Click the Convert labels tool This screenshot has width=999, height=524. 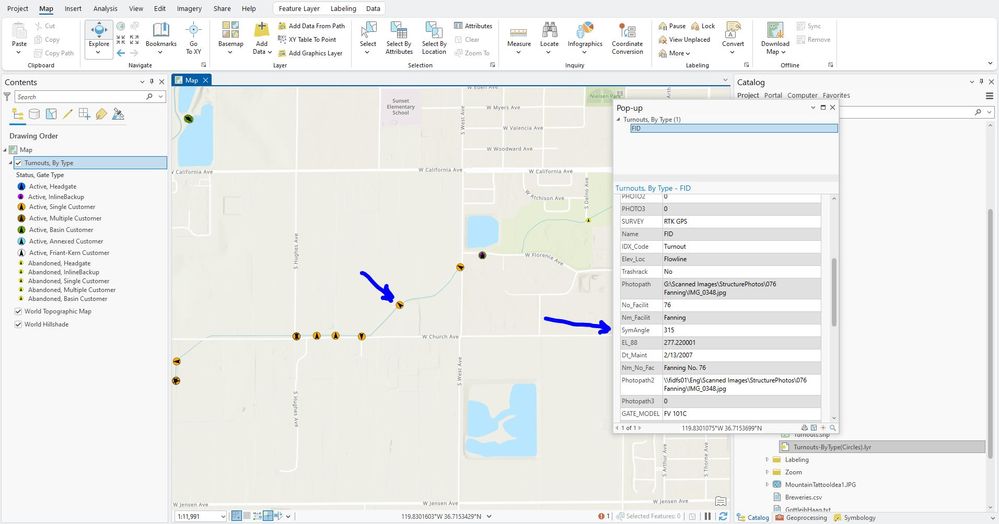coord(733,38)
